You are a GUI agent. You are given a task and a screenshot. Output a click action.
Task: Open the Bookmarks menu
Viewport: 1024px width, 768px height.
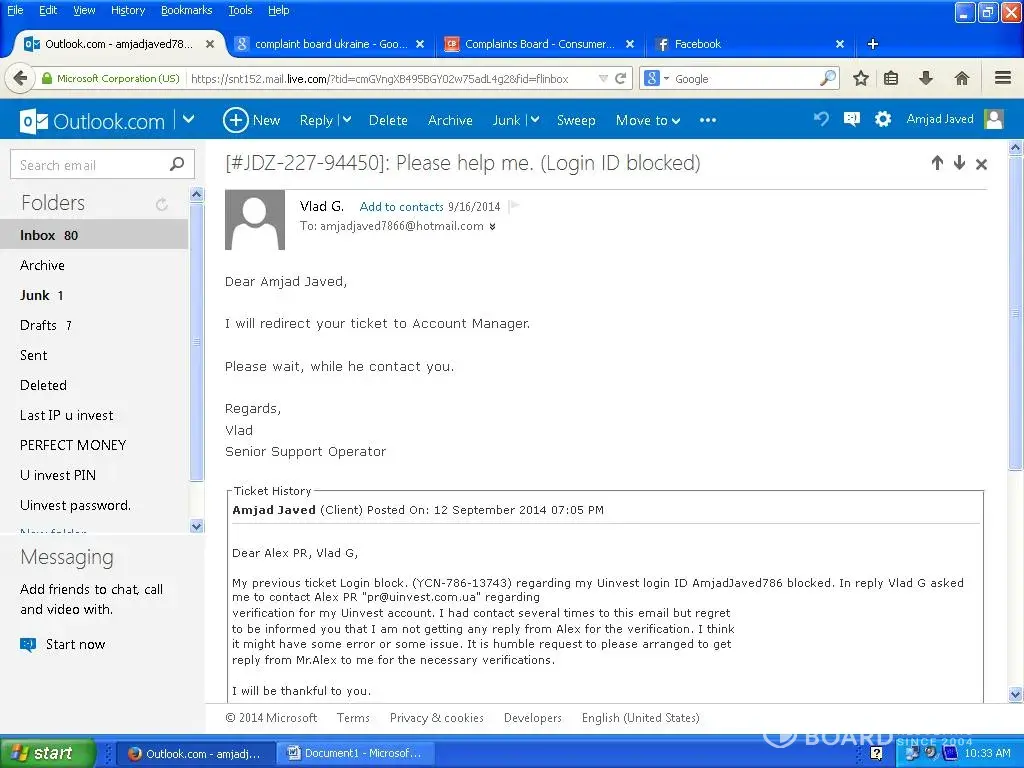tap(186, 10)
